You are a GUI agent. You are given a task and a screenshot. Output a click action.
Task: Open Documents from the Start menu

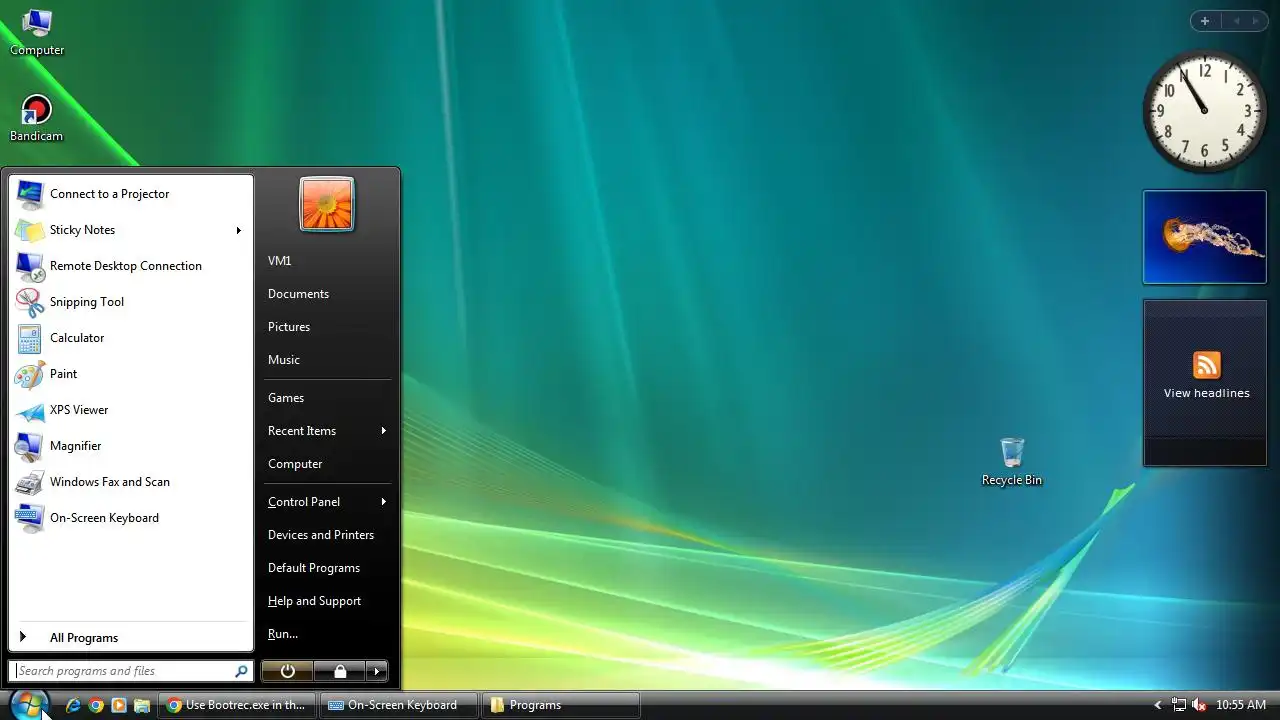pyautogui.click(x=327, y=294)
